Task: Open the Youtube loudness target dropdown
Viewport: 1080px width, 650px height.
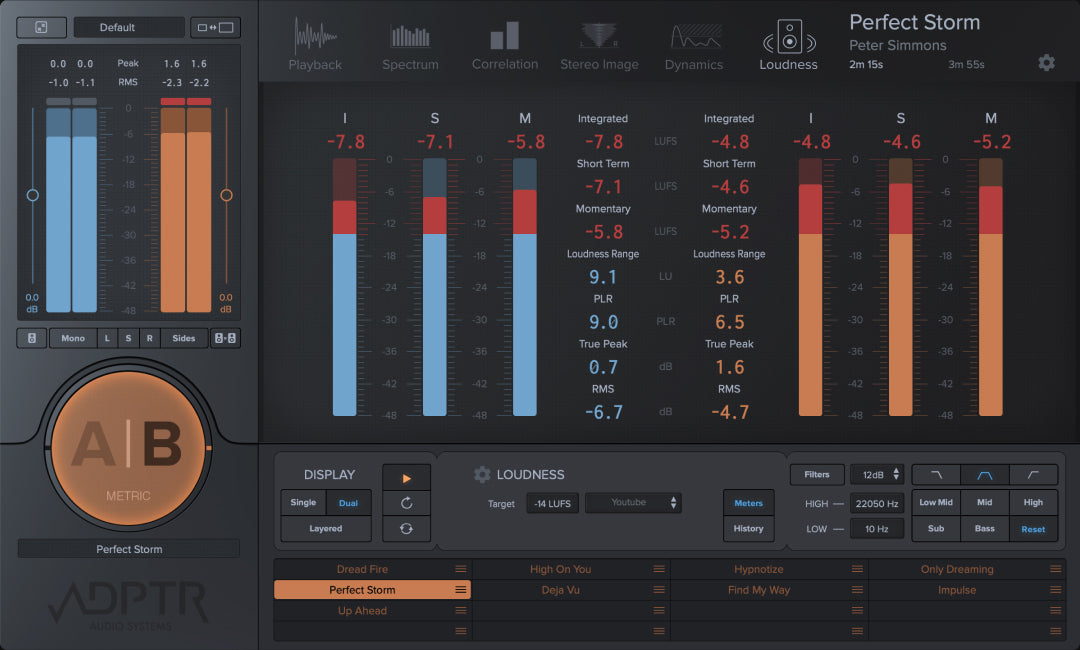Action: pos(633,503)
